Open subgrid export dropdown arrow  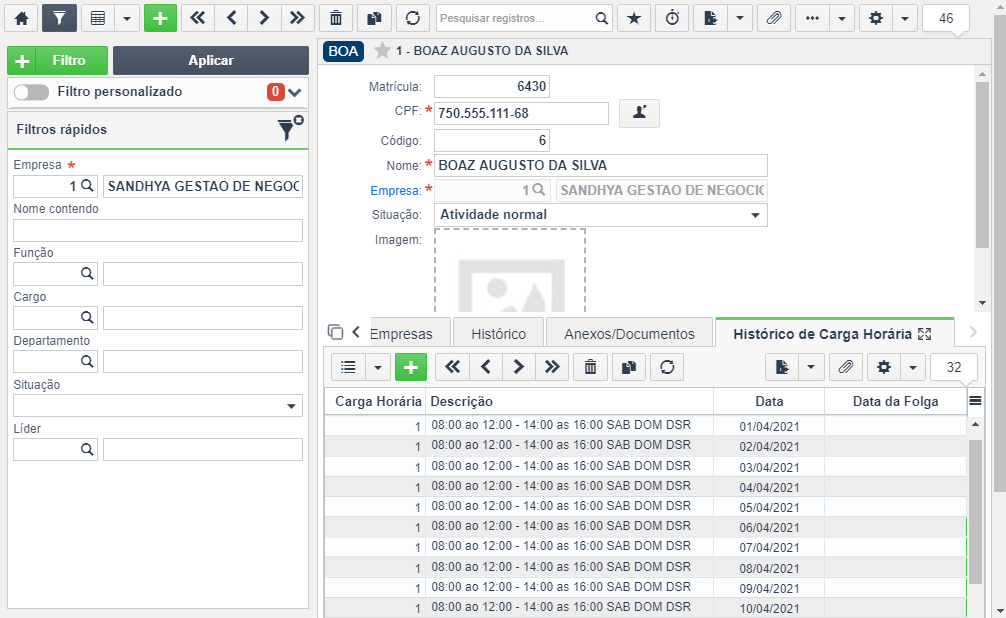[811, 367]
